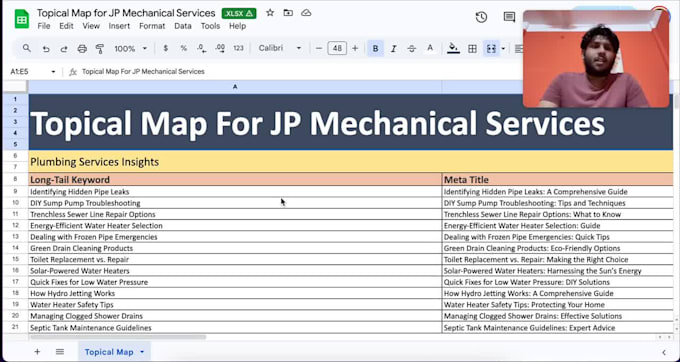
Task: Move document to folder icon
Action: pos(288,13)
